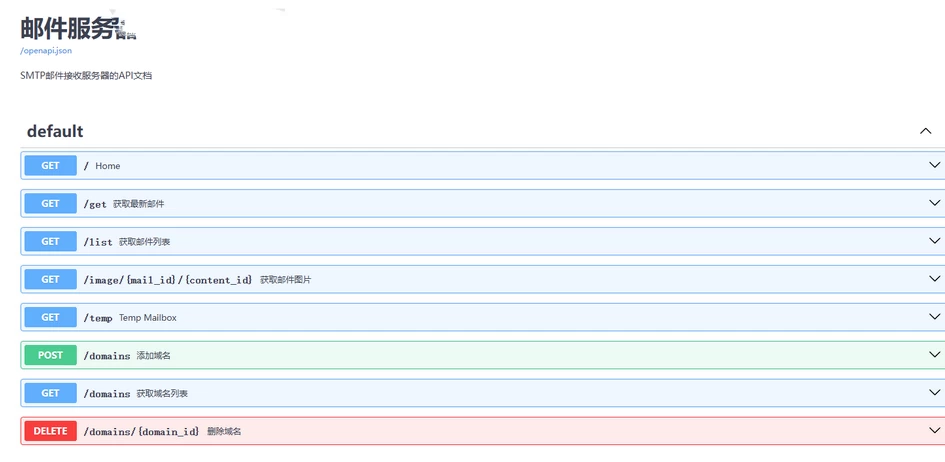This screenshot has height=462, width=945.
Task: Select the /list endpoint path
Action: 98,242
